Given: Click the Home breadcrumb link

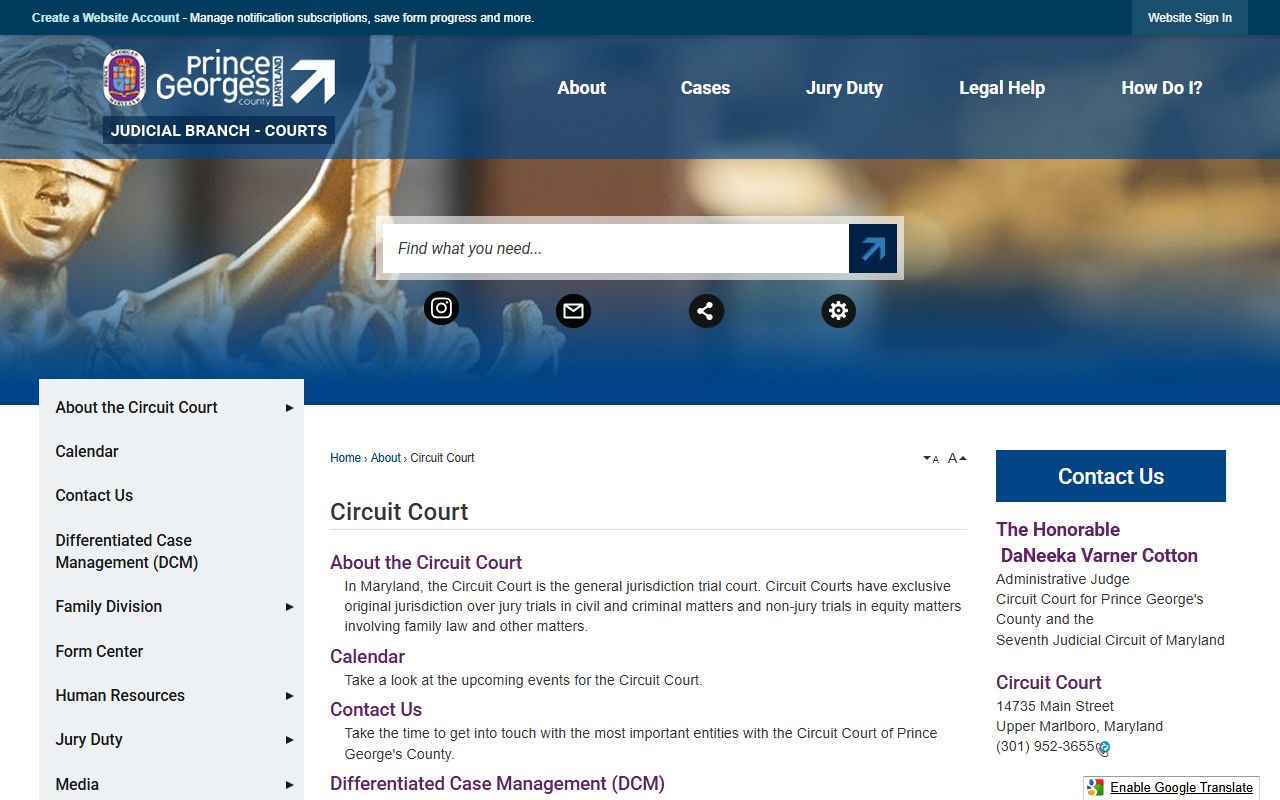Looking at the screenshot, I should [345, 458].
